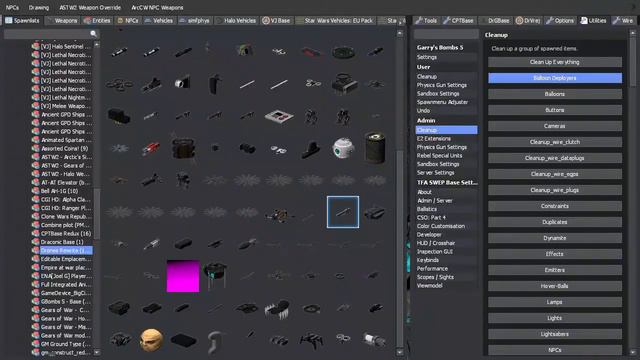The height and width of the screenshot is (360, 640).
Task: Click the icon beside Draconic Base (1)
Action: pyautogui.click(x=36, y=242)
